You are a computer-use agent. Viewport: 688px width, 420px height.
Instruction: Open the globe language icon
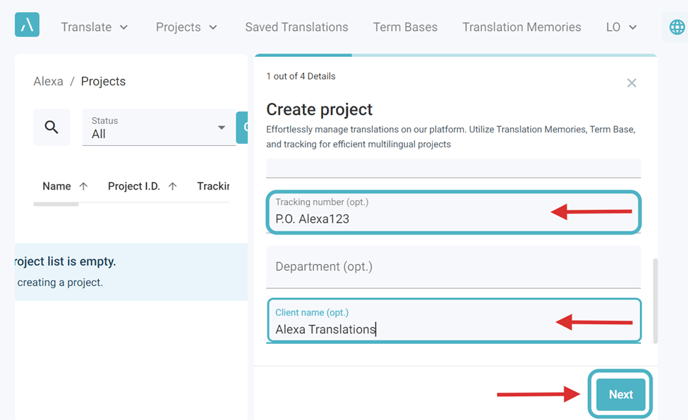coord(676,27)
